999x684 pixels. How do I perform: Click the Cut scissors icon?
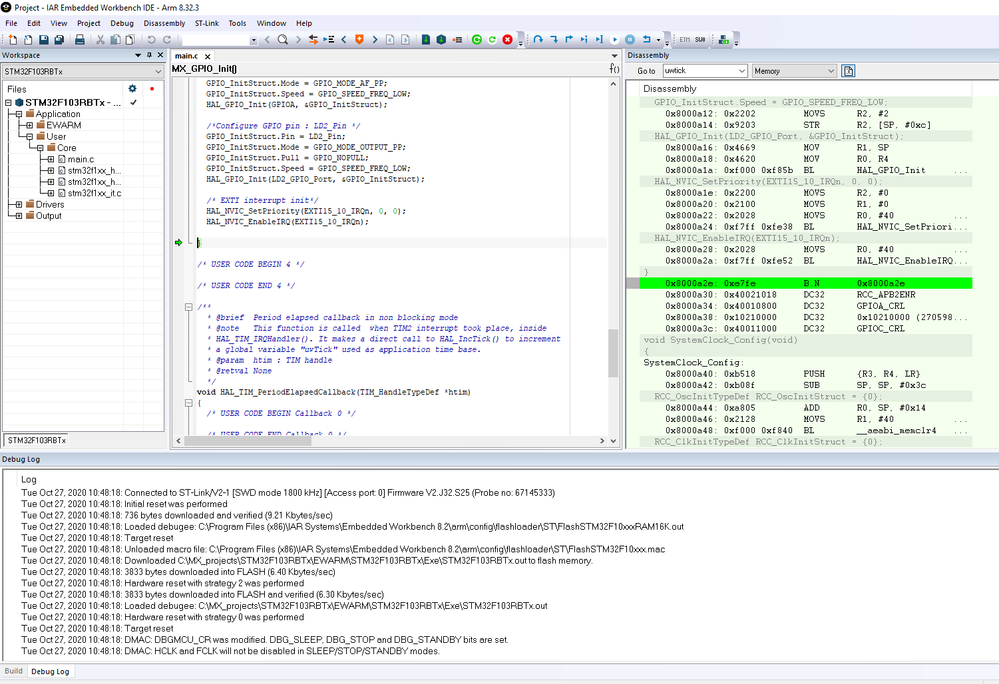[100, 39]
